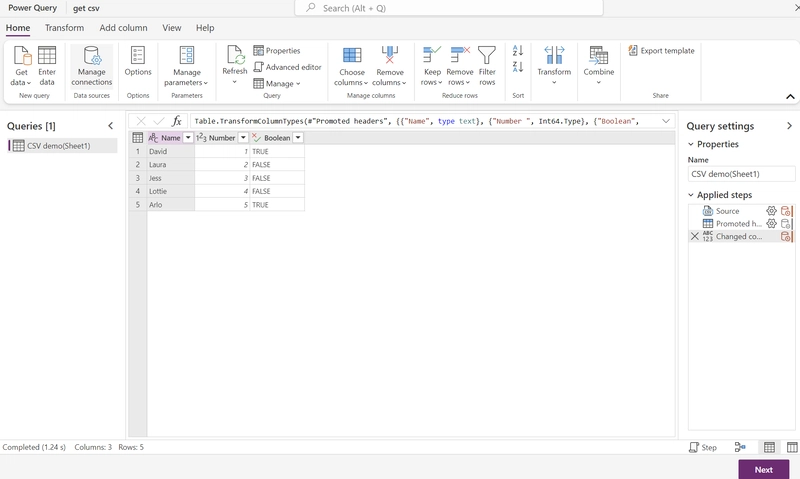This screenshot has height=479, width=800.
Task: Open the Name column filter dropdown
Action: pos(188,138)
